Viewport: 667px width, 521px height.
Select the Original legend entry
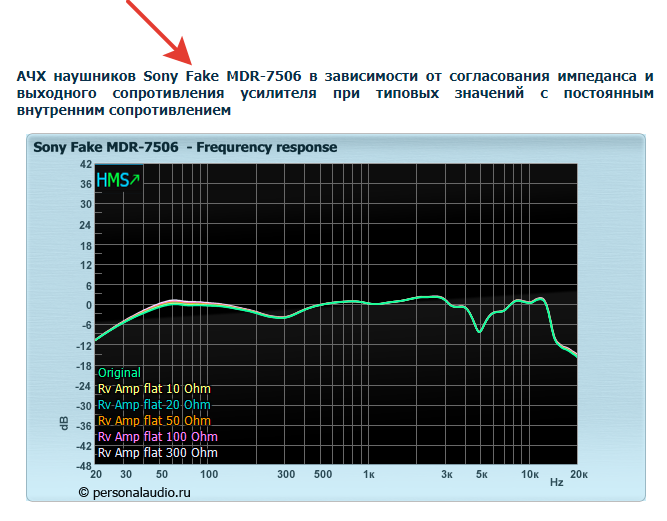[x=119, y=373]
